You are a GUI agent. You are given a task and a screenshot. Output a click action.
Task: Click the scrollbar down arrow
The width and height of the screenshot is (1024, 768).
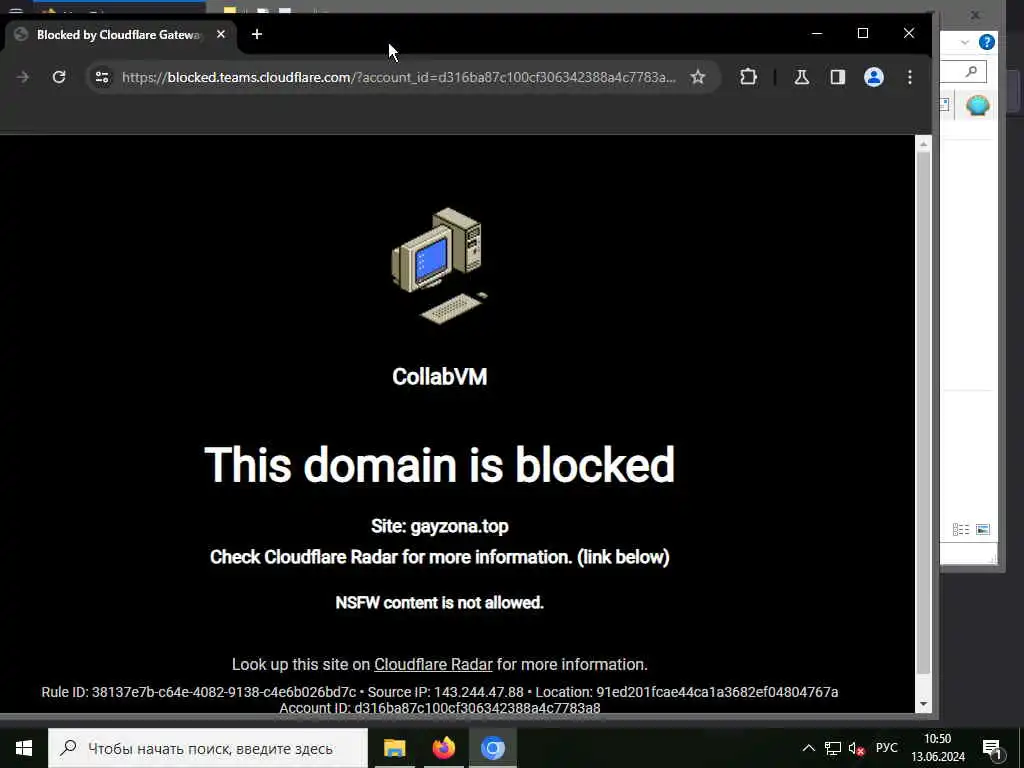click(923, 704)
